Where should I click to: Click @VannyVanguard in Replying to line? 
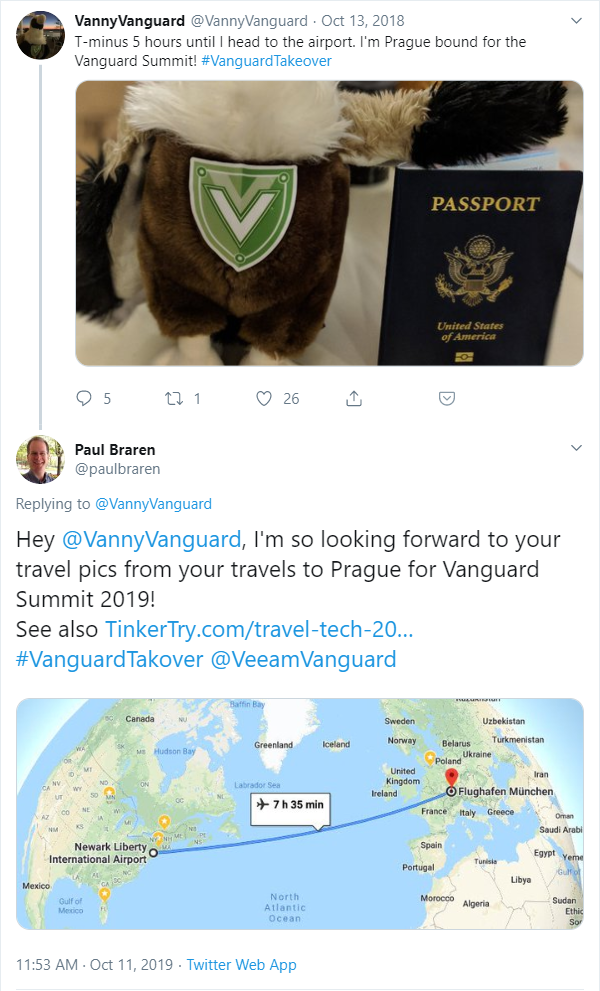tap(153, 504)
